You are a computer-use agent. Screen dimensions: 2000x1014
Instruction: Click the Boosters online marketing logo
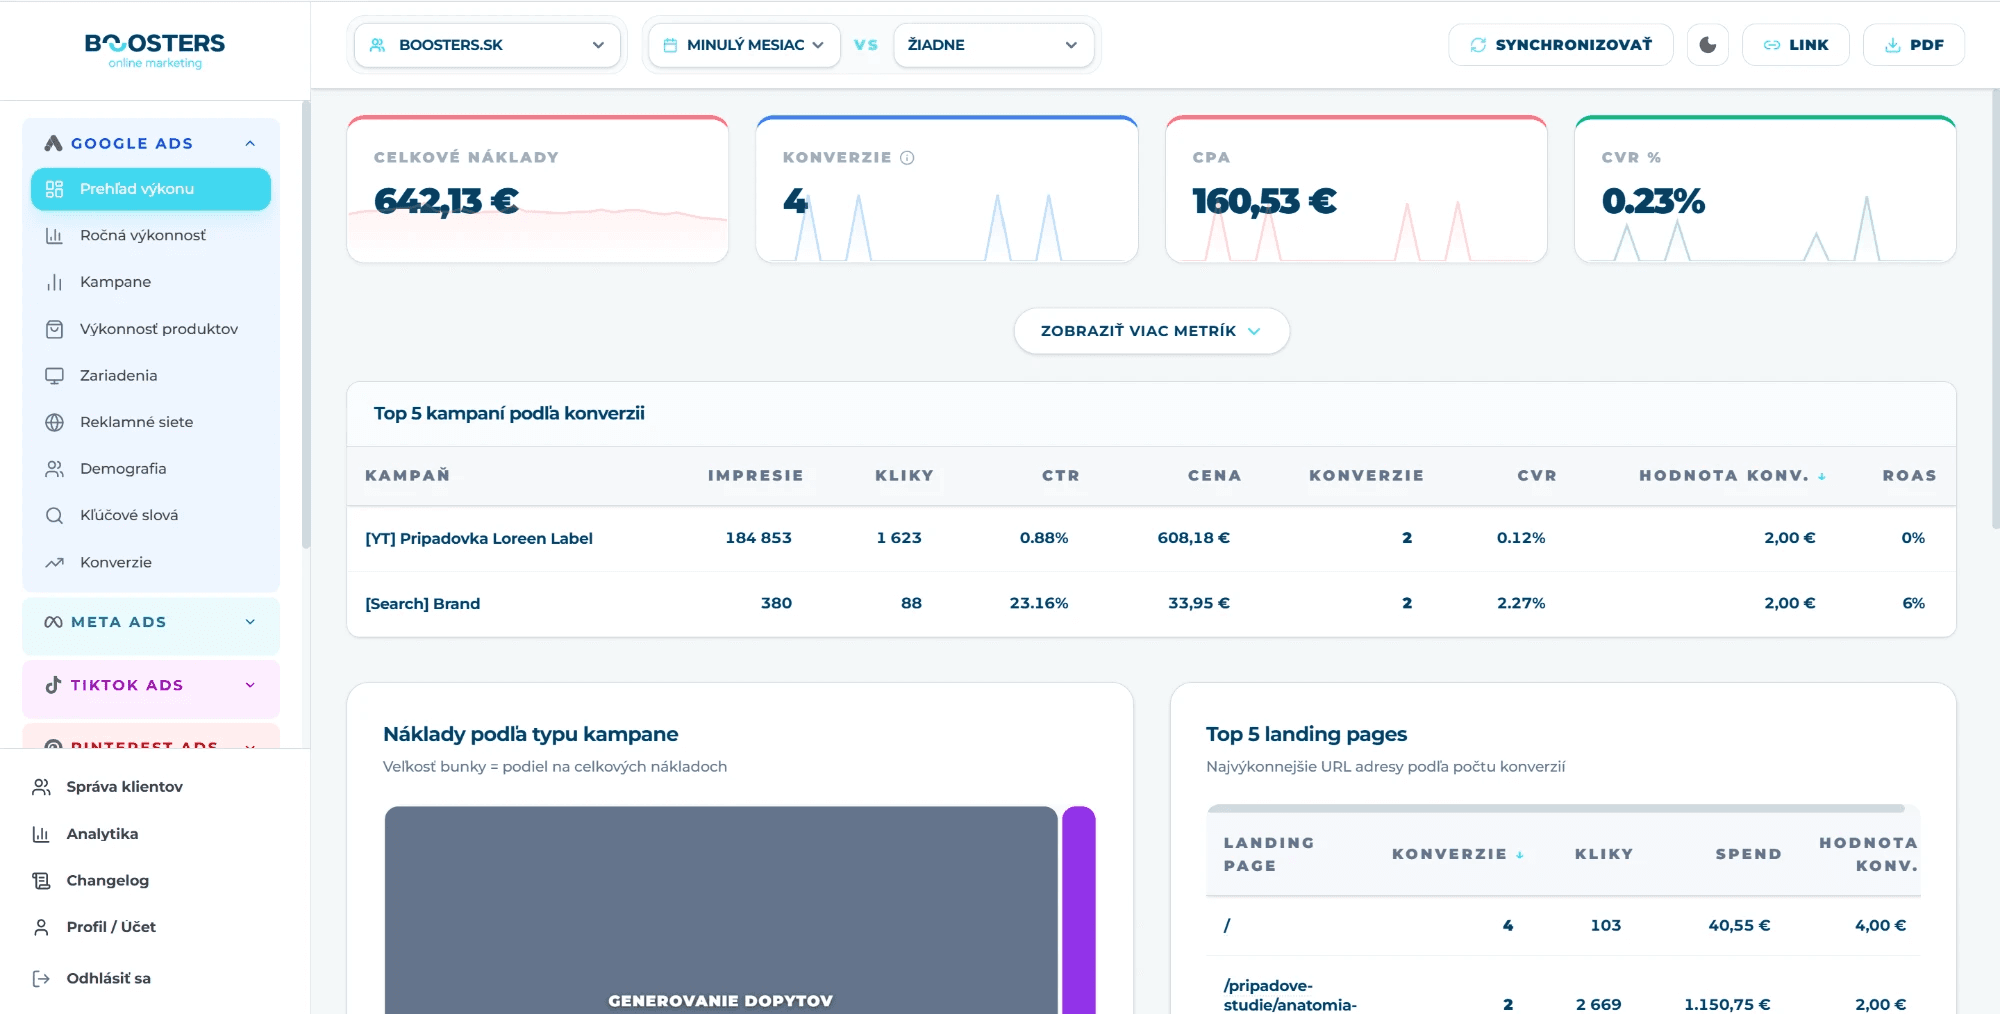pos(155,50)
